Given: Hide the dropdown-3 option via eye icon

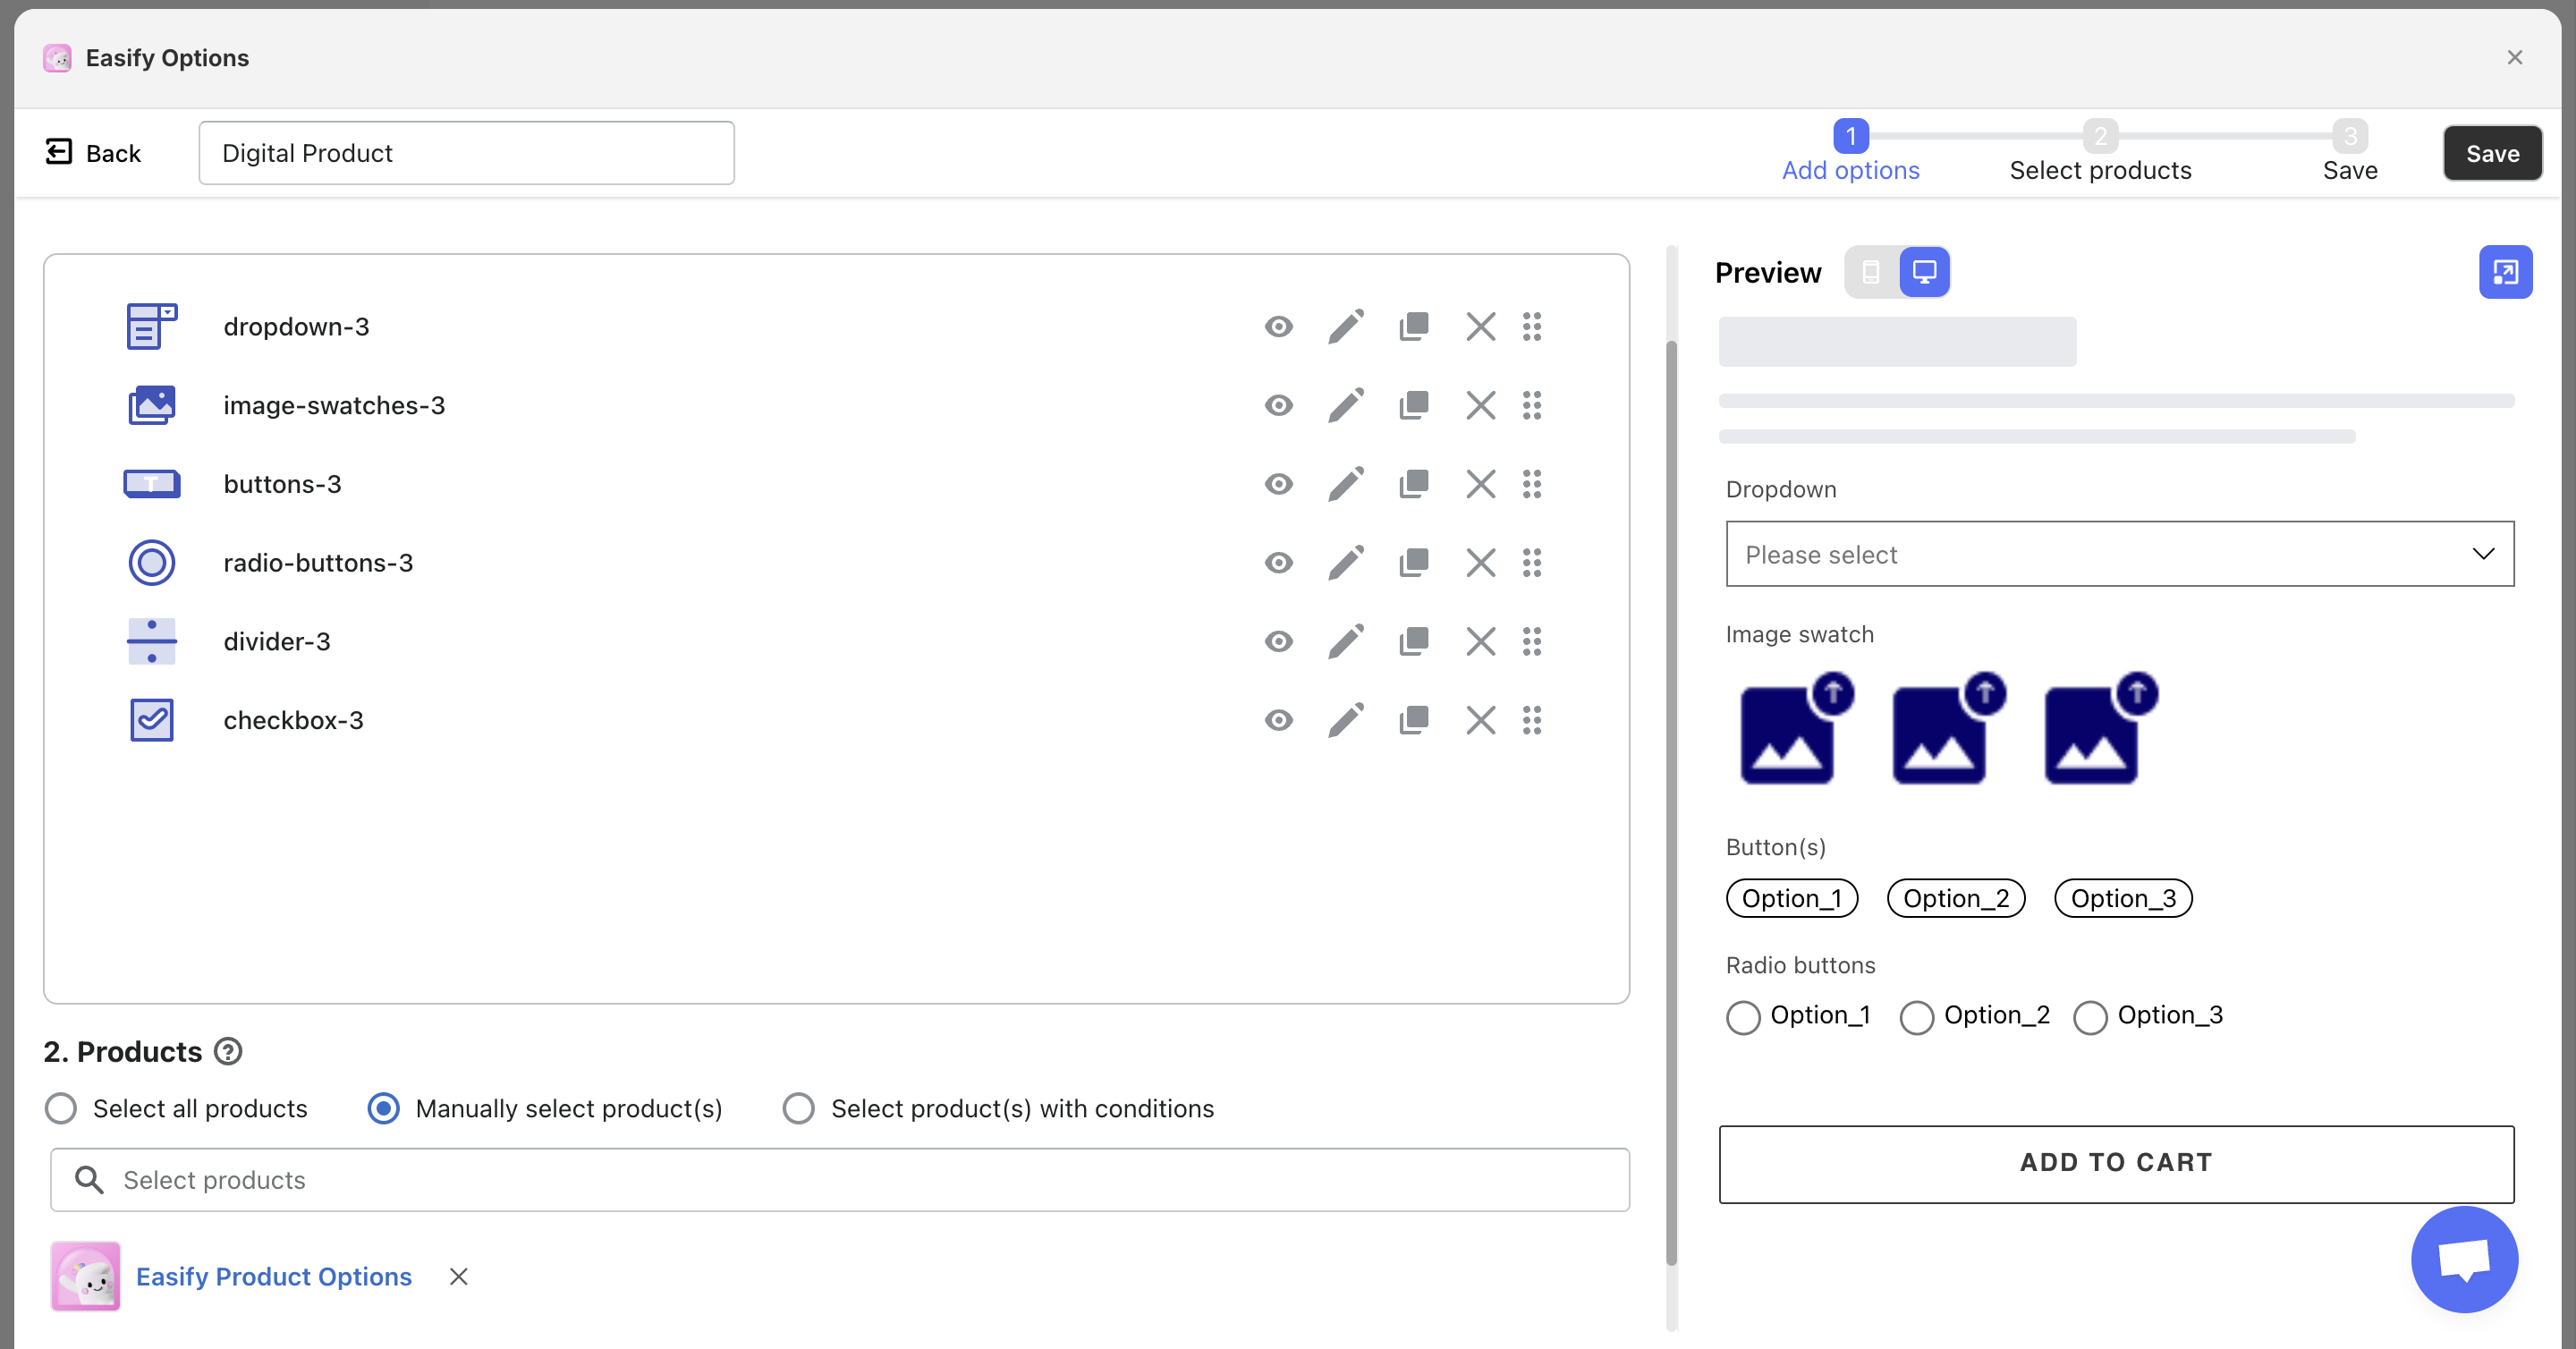Looking at the screenshot, I should (x=1278, y=327).
